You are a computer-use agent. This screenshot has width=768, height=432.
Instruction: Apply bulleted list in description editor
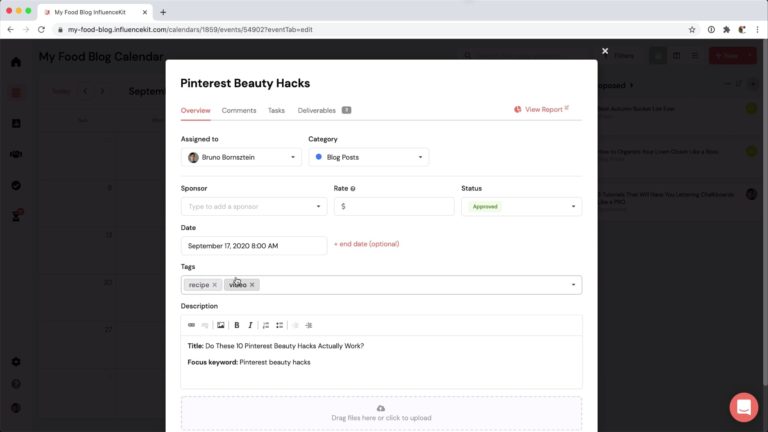pos(279,325)
